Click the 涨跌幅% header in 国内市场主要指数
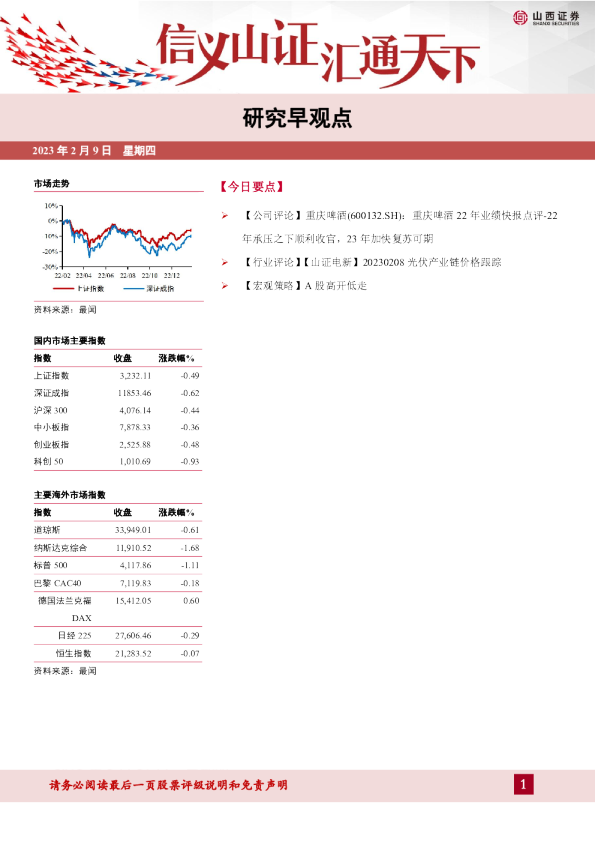The height and width of the screenshot is (842, 595). (x=177, y=358)
